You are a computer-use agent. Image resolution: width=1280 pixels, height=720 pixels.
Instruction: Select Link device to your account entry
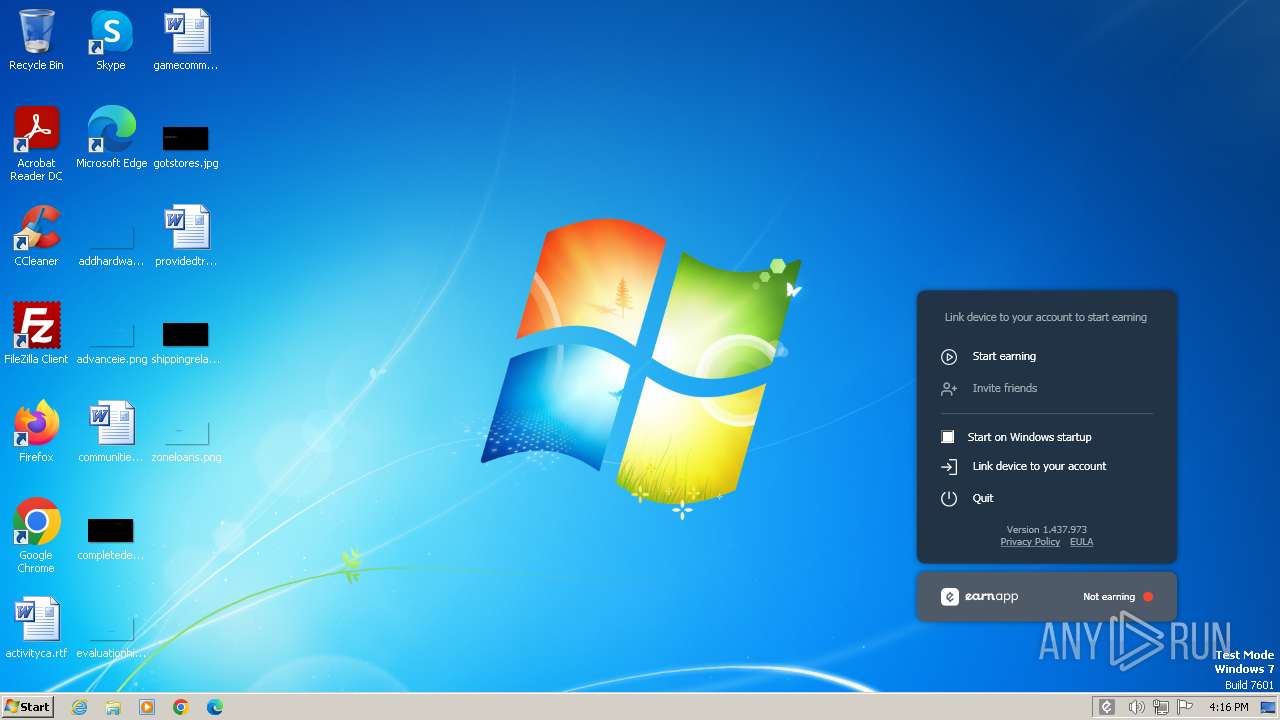[x=1039, y=466]
